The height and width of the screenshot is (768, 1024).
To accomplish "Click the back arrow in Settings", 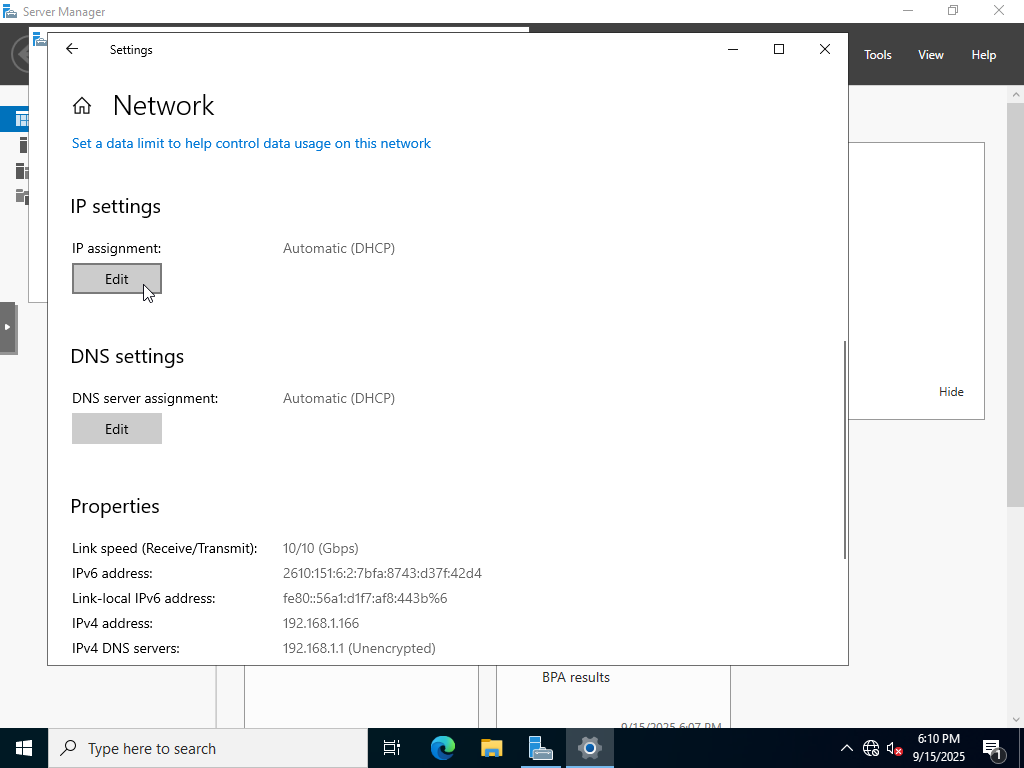I will point(72,49).
